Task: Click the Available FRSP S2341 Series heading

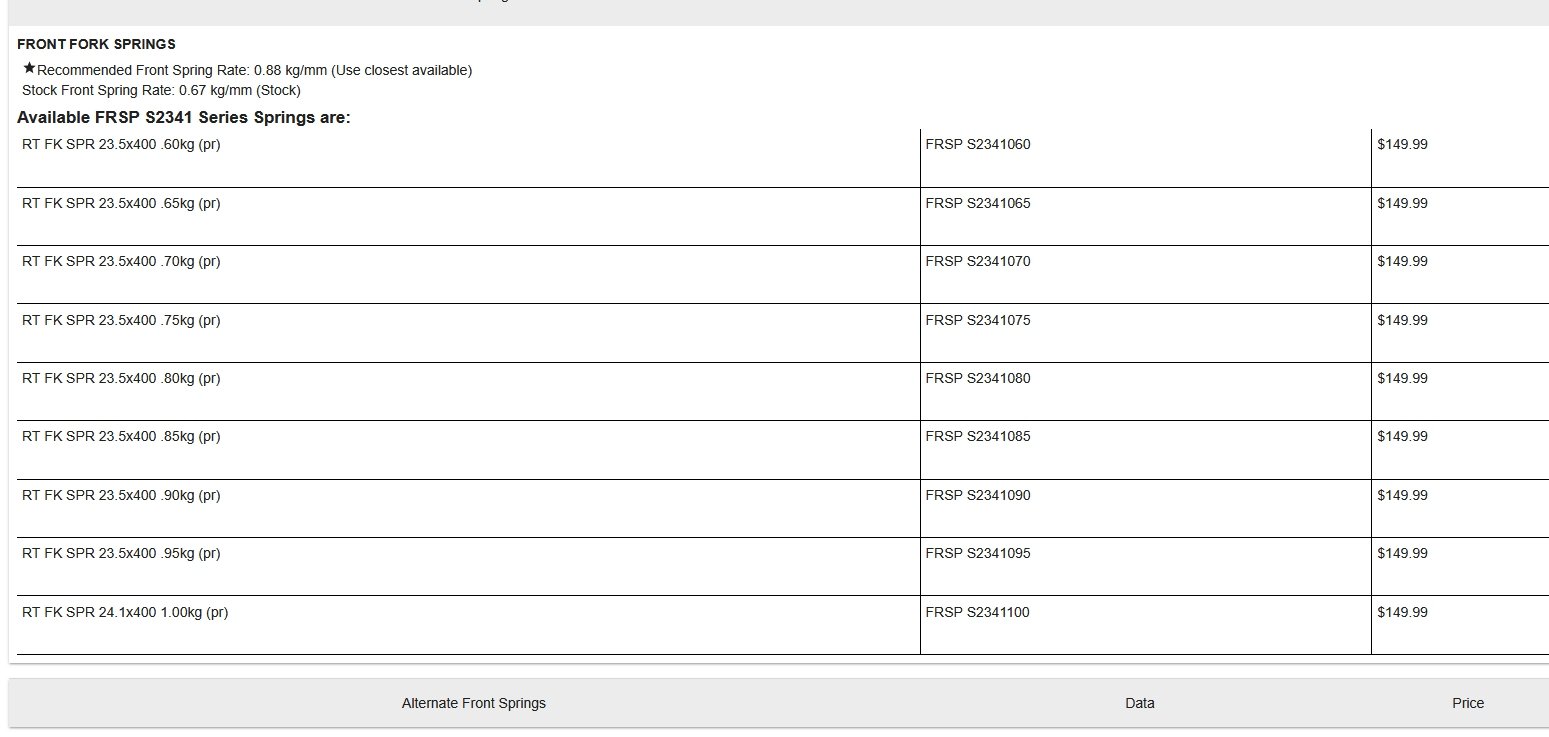Action: pyautogui.click(x=183, y=118)
